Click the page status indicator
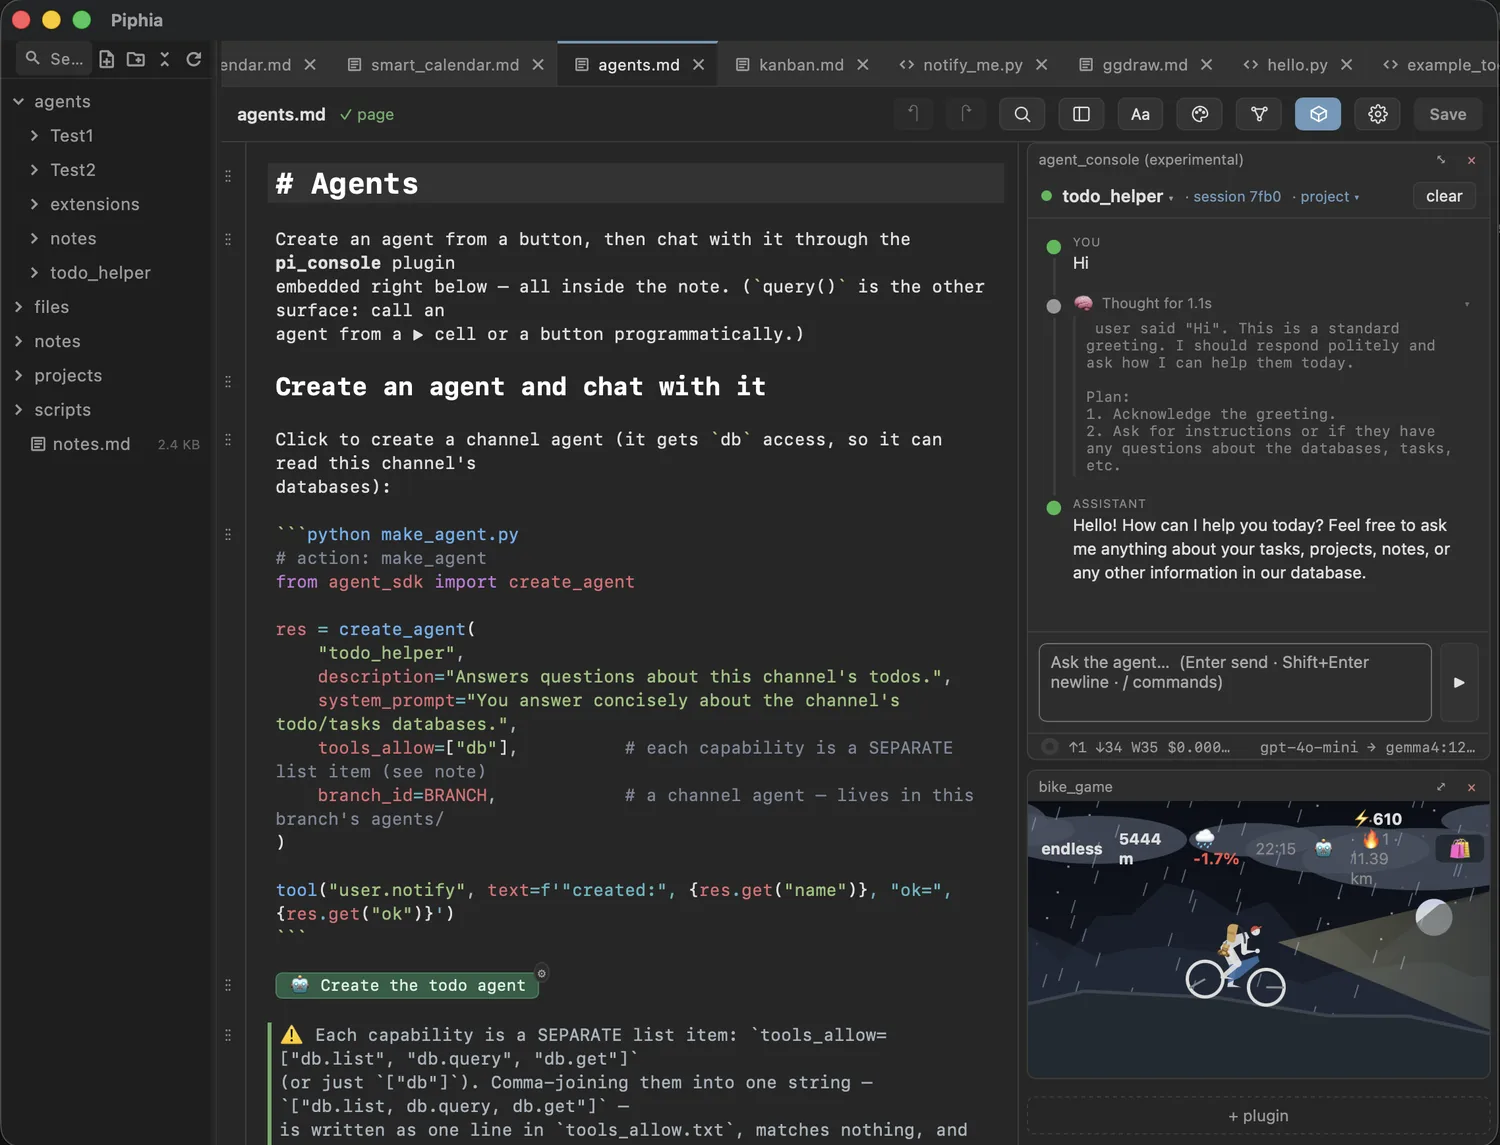This screenshot has width=1500, height=1145. pyautogui.click(x=367, y=115)
